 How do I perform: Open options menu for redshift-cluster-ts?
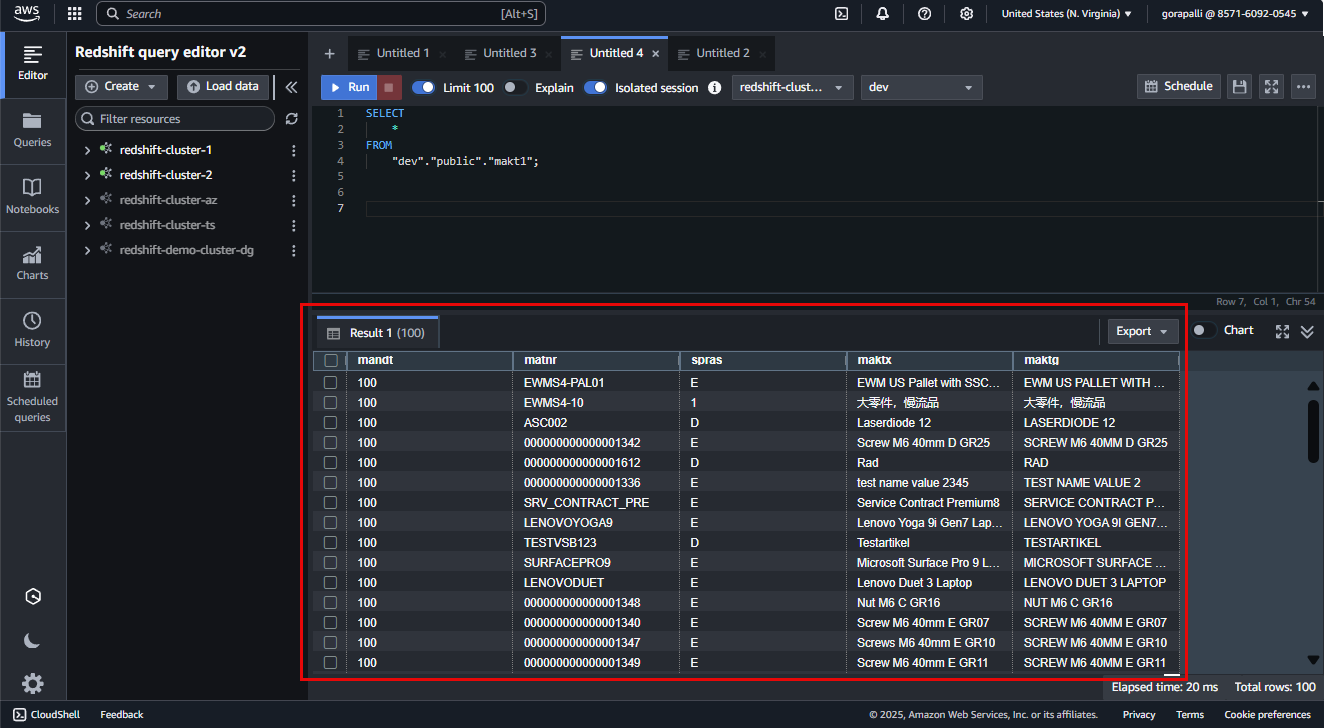(293, 225)
